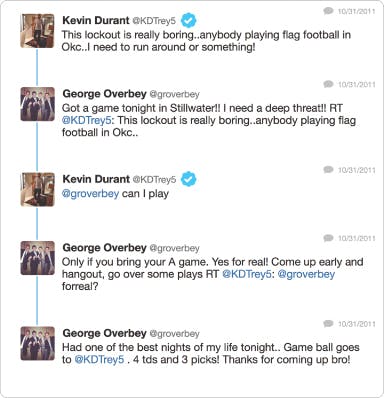Screen dimensions: 384x398
Task: Click the @groverbey mention in the "A game" tweet
Action: pos(306,274)
